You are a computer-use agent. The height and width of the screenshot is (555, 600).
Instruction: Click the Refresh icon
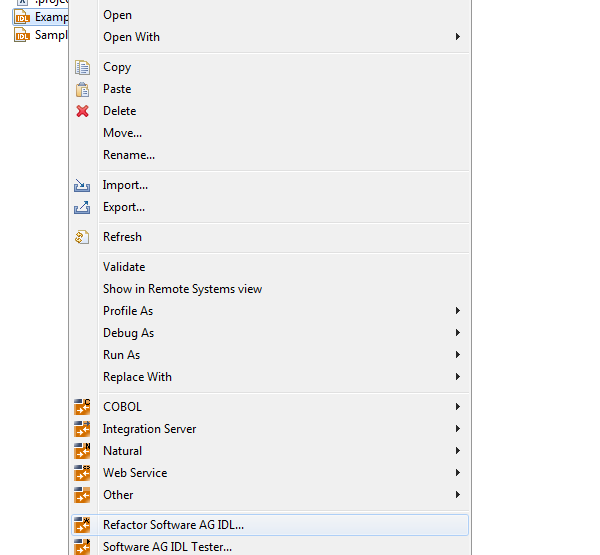[82, 237]
